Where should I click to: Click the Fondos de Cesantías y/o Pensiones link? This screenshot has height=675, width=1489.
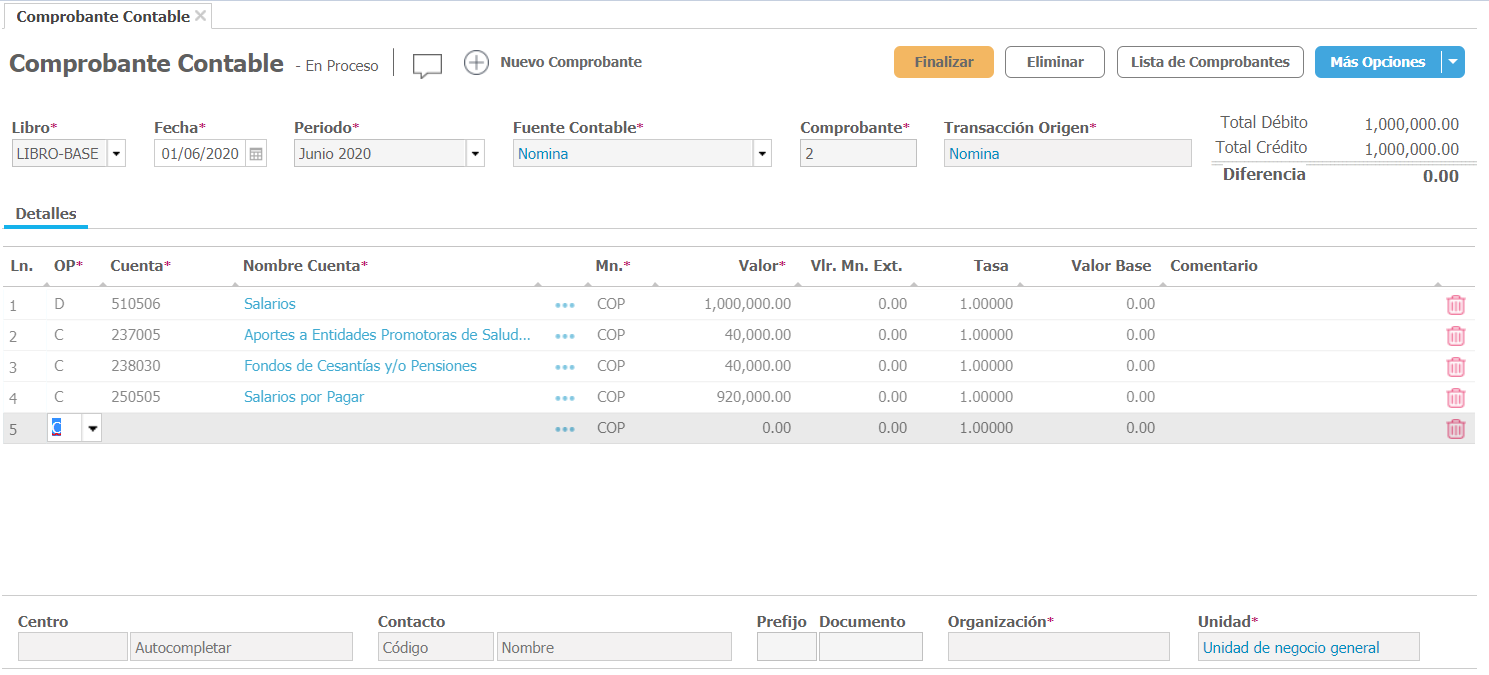(360, 366)
